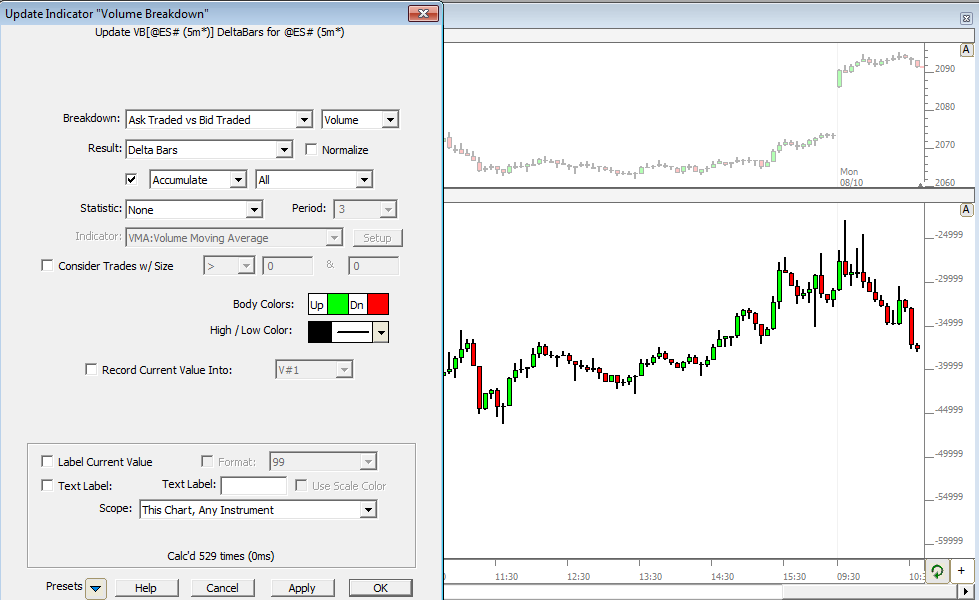Click the 'A' auto-scale button in lower pane
This screenshot has width=979, height=600.
(966, 210)
